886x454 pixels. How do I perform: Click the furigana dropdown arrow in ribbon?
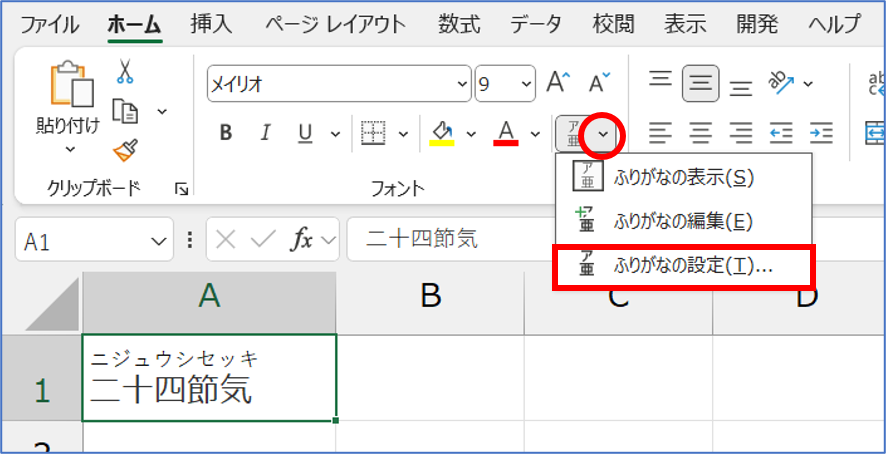coord(603,134)
